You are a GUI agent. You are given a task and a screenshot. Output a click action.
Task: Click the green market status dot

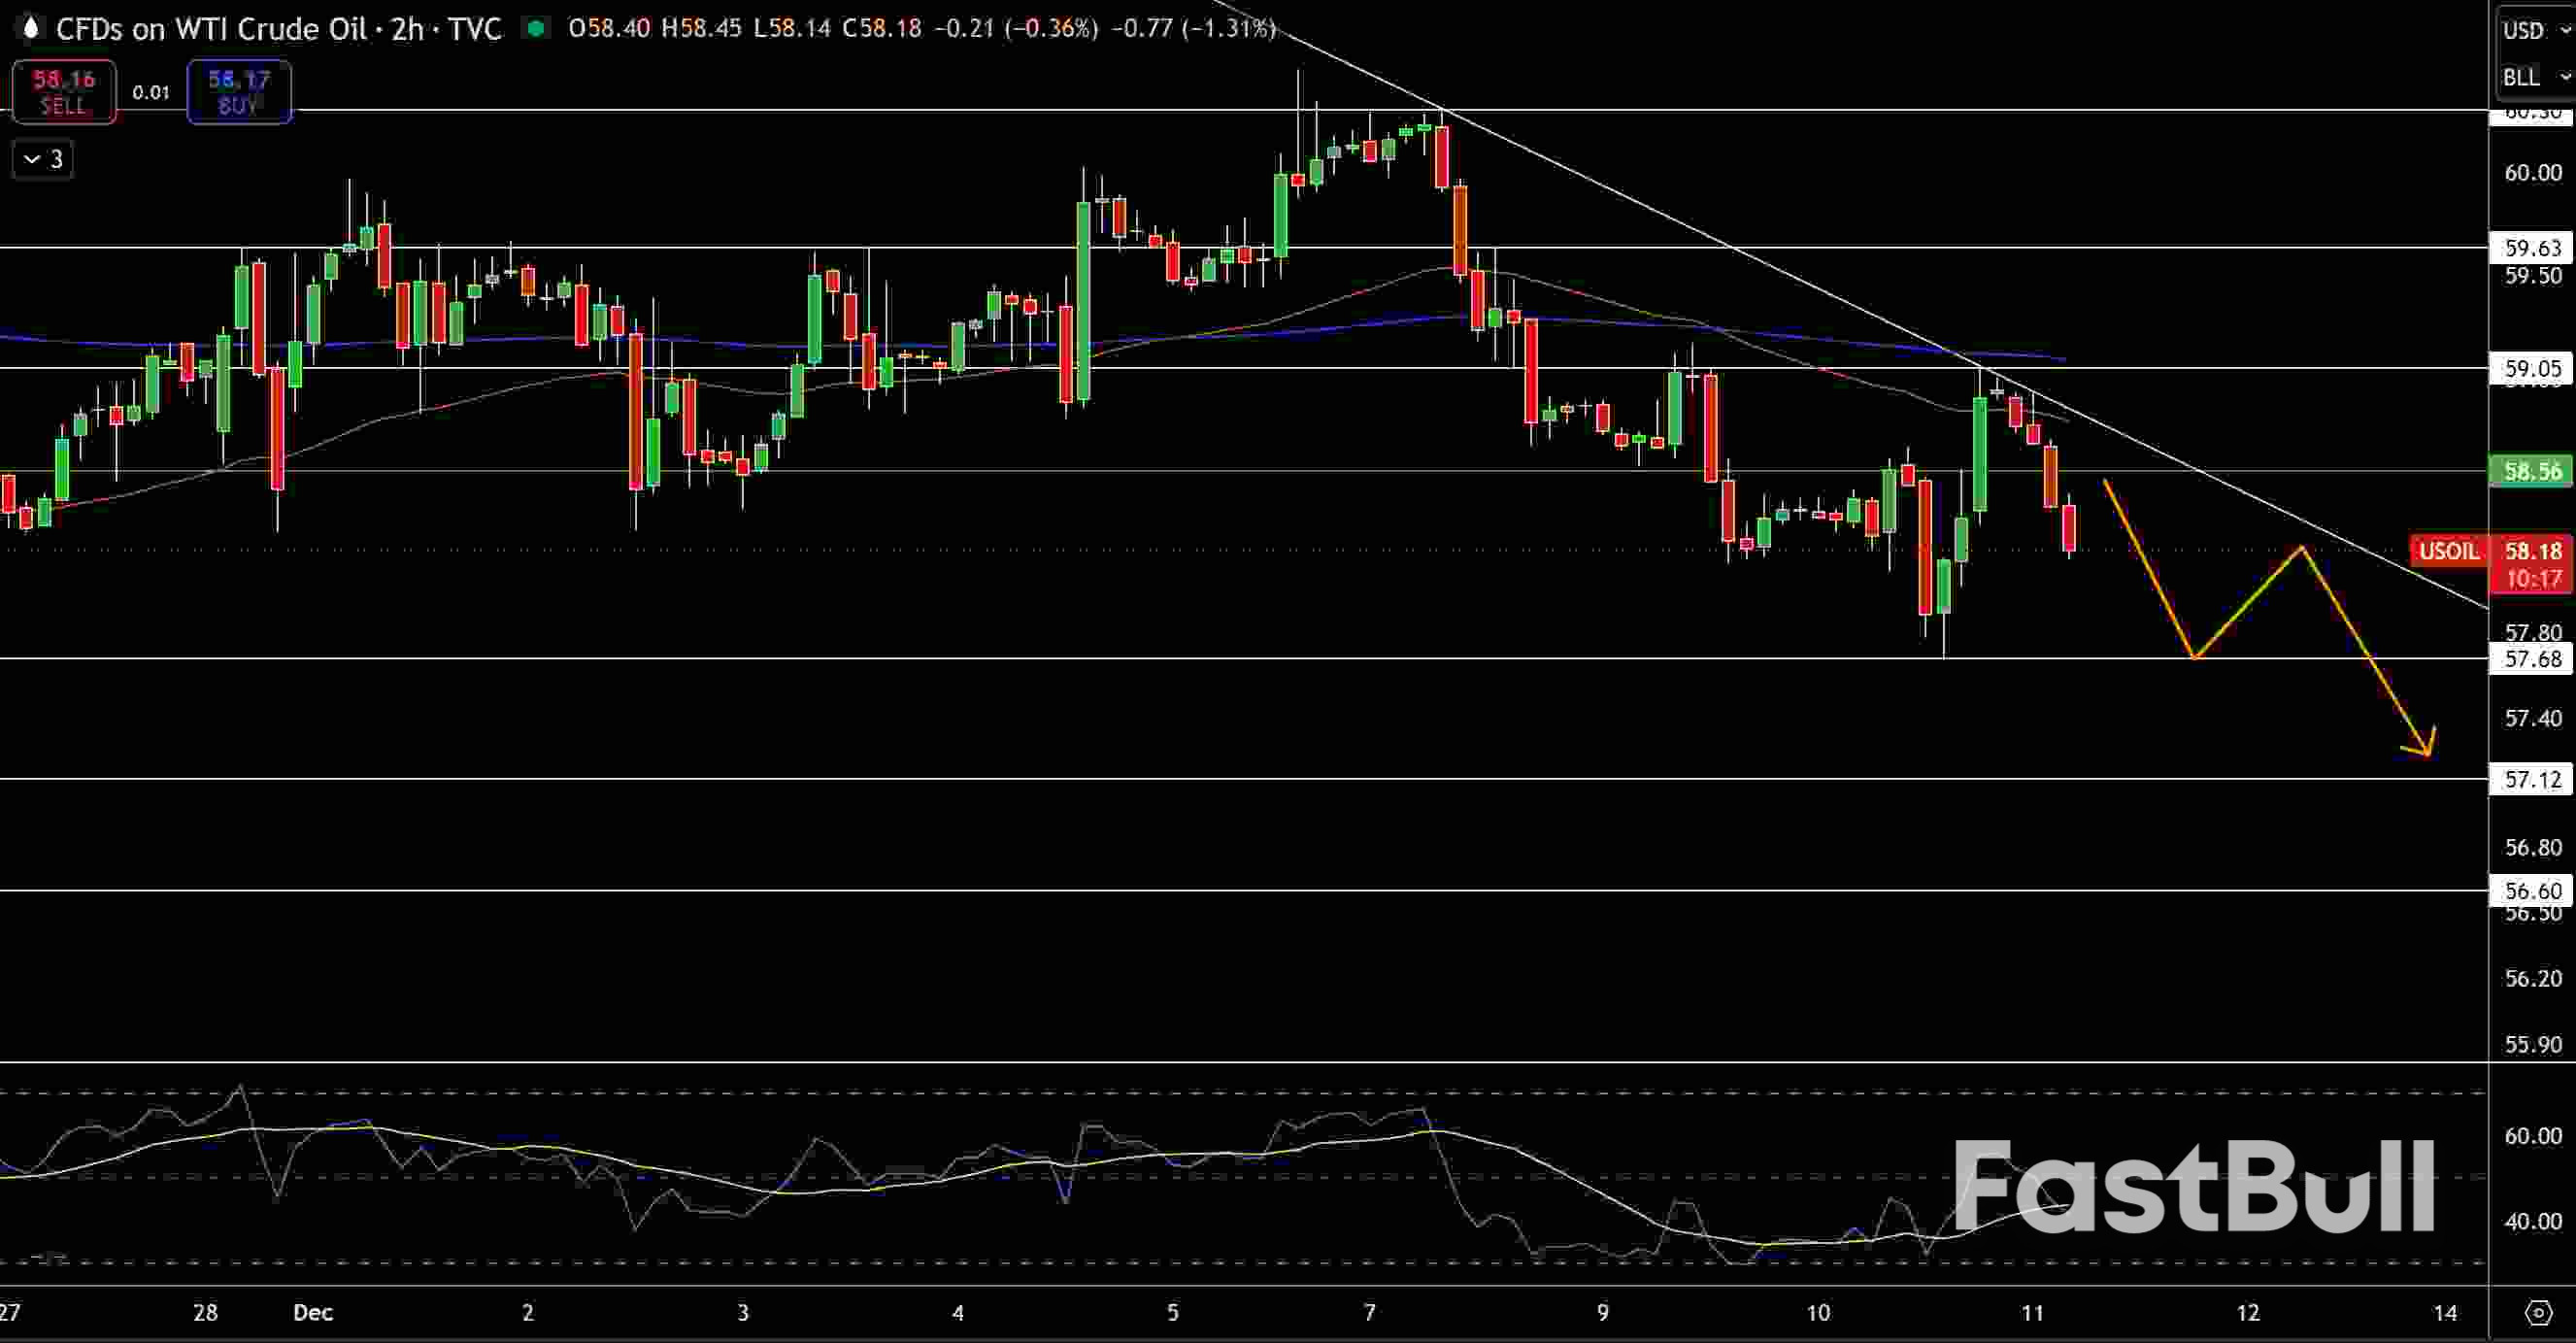tap(538, 29)
